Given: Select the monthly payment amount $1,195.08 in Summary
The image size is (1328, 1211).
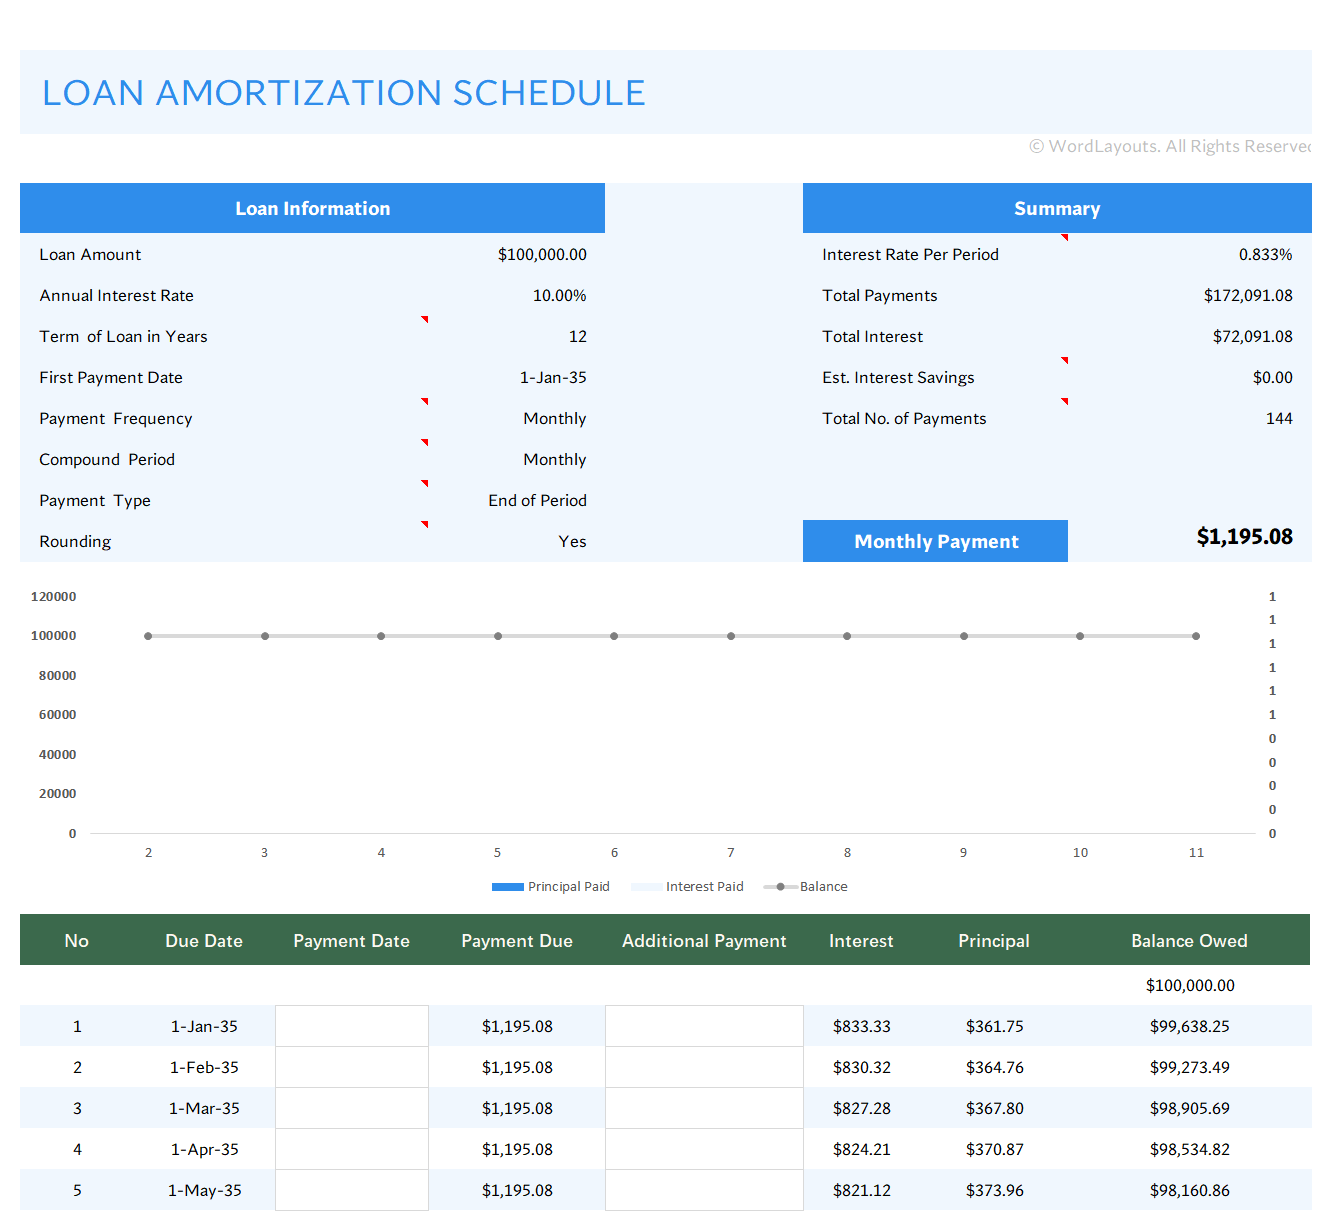Looking at the screenshot, I should (x=1244, y=537).
